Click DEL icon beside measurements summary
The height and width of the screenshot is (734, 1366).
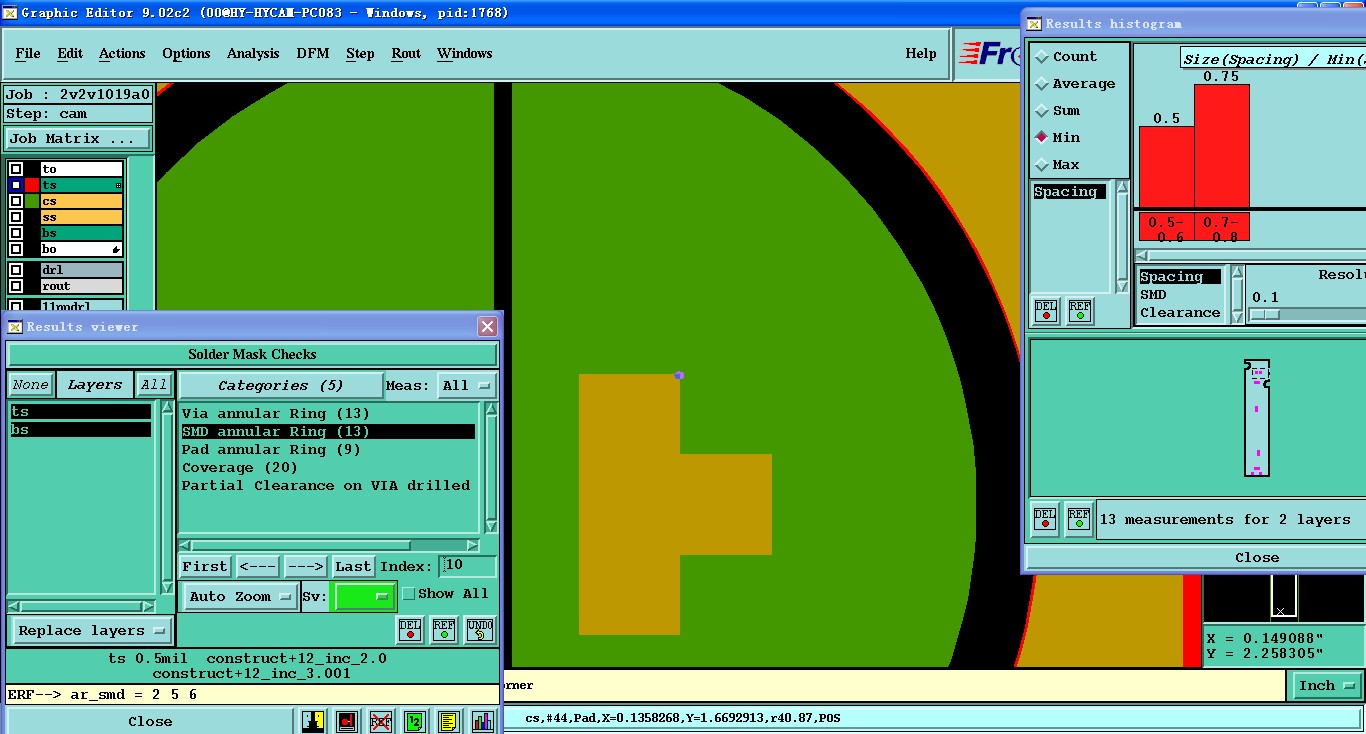tap(1045, 519)
